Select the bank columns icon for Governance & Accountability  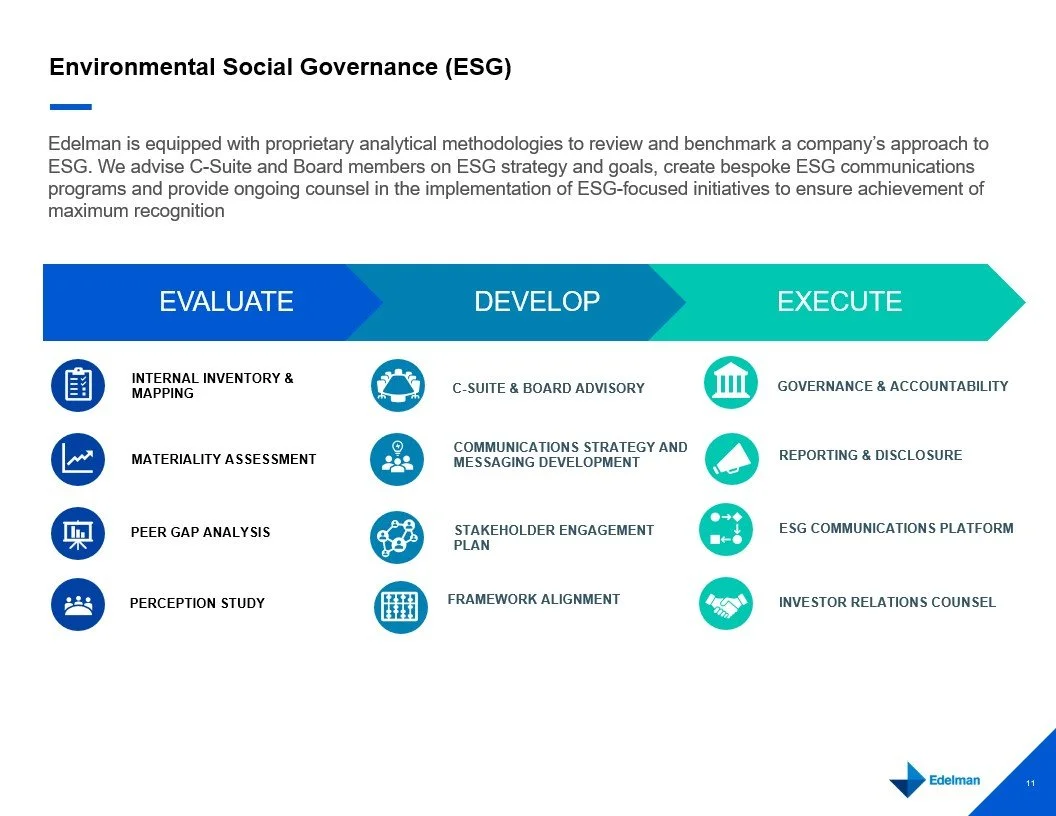click(730, 381)
